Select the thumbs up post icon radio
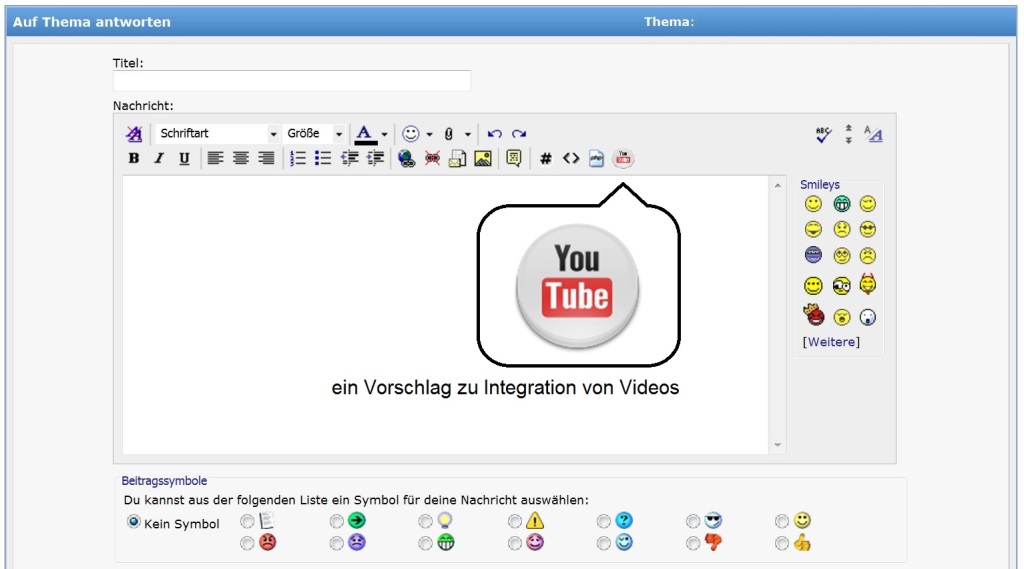1024x569 pixels. point(782,544)
